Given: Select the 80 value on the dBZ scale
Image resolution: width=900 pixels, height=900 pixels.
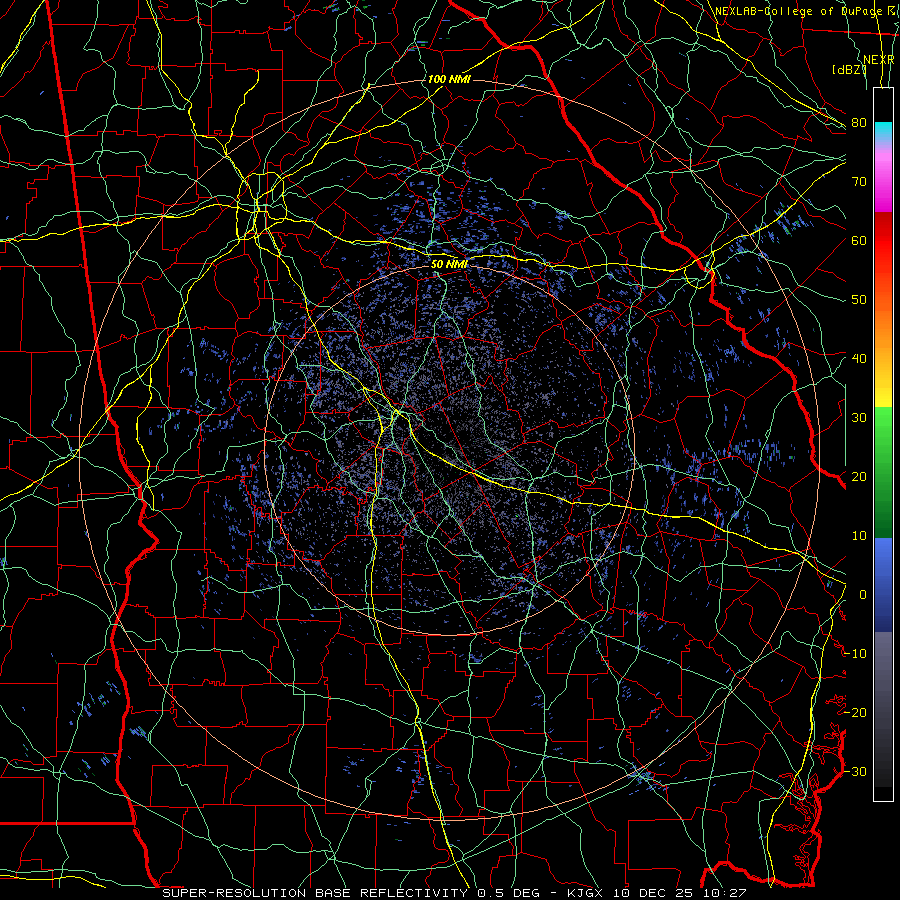Looking at the screenshot, I should click(859, 123).
